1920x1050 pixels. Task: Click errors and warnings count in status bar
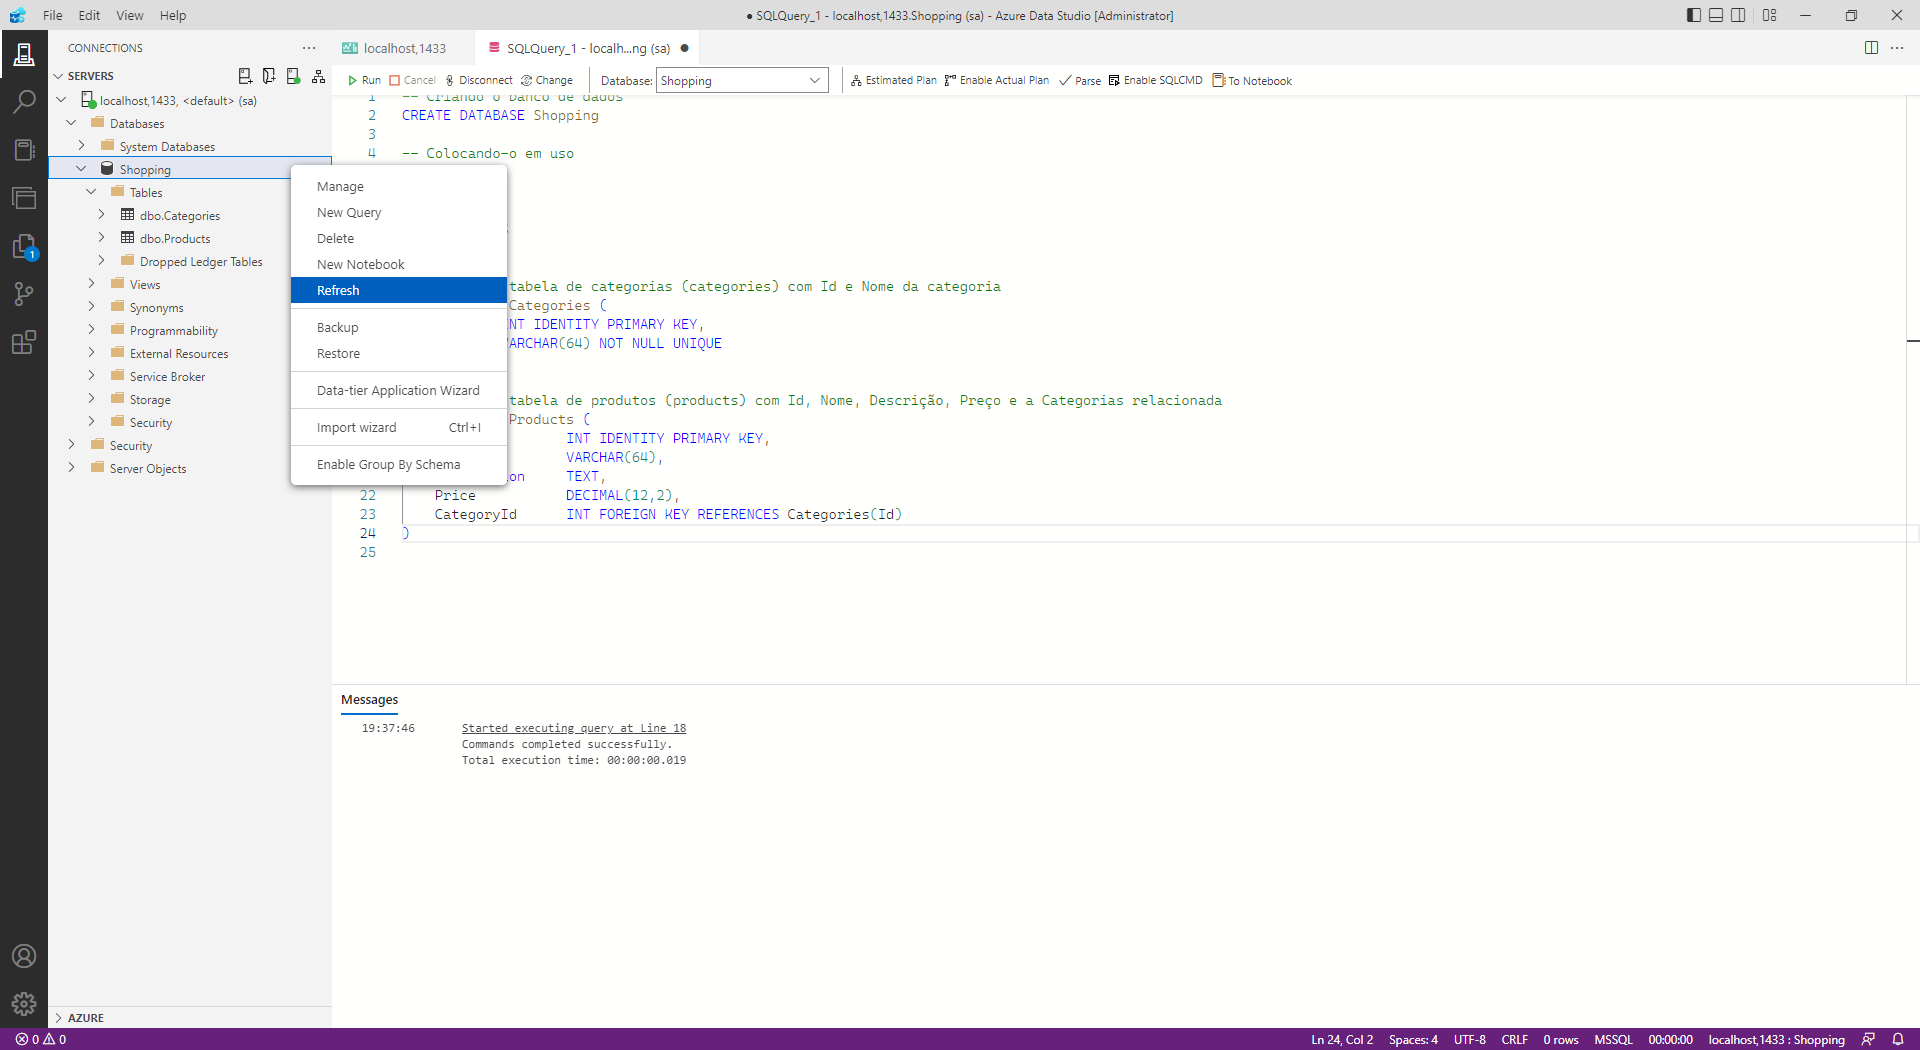coord(41,1039)
